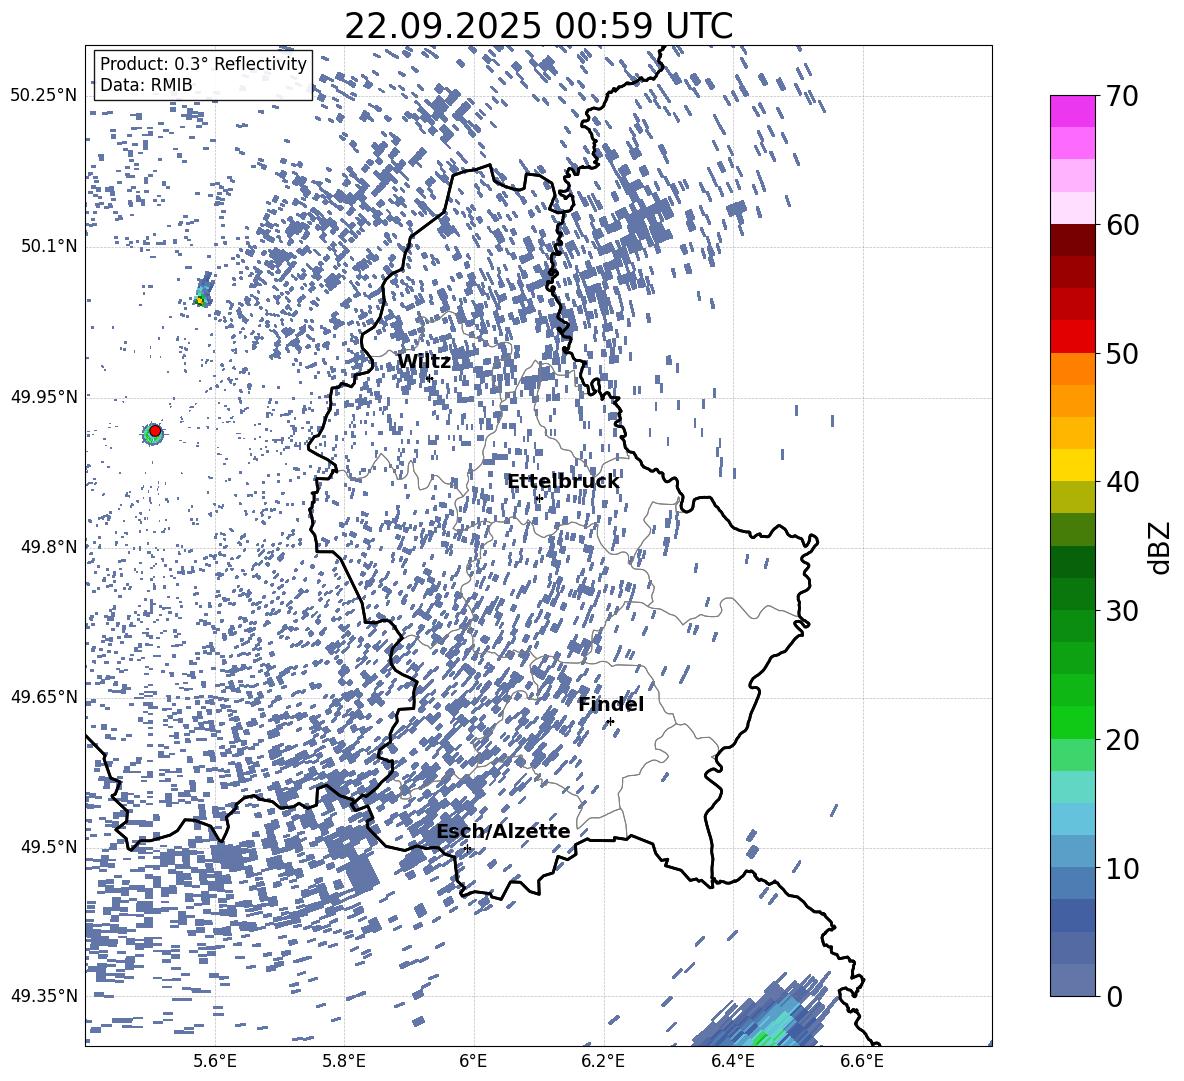
Task: Click the bright red colorbar segment above 50
Action: pyautogui.click(x=1072, y=337)
